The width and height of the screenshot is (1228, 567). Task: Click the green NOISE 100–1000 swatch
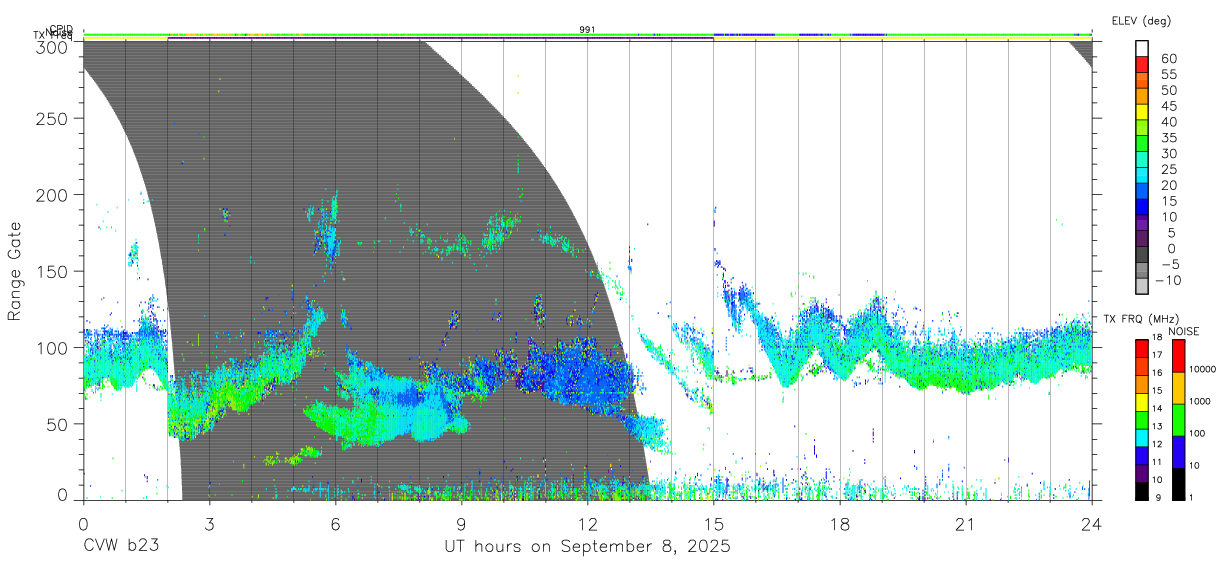(x=1177, y=419)
